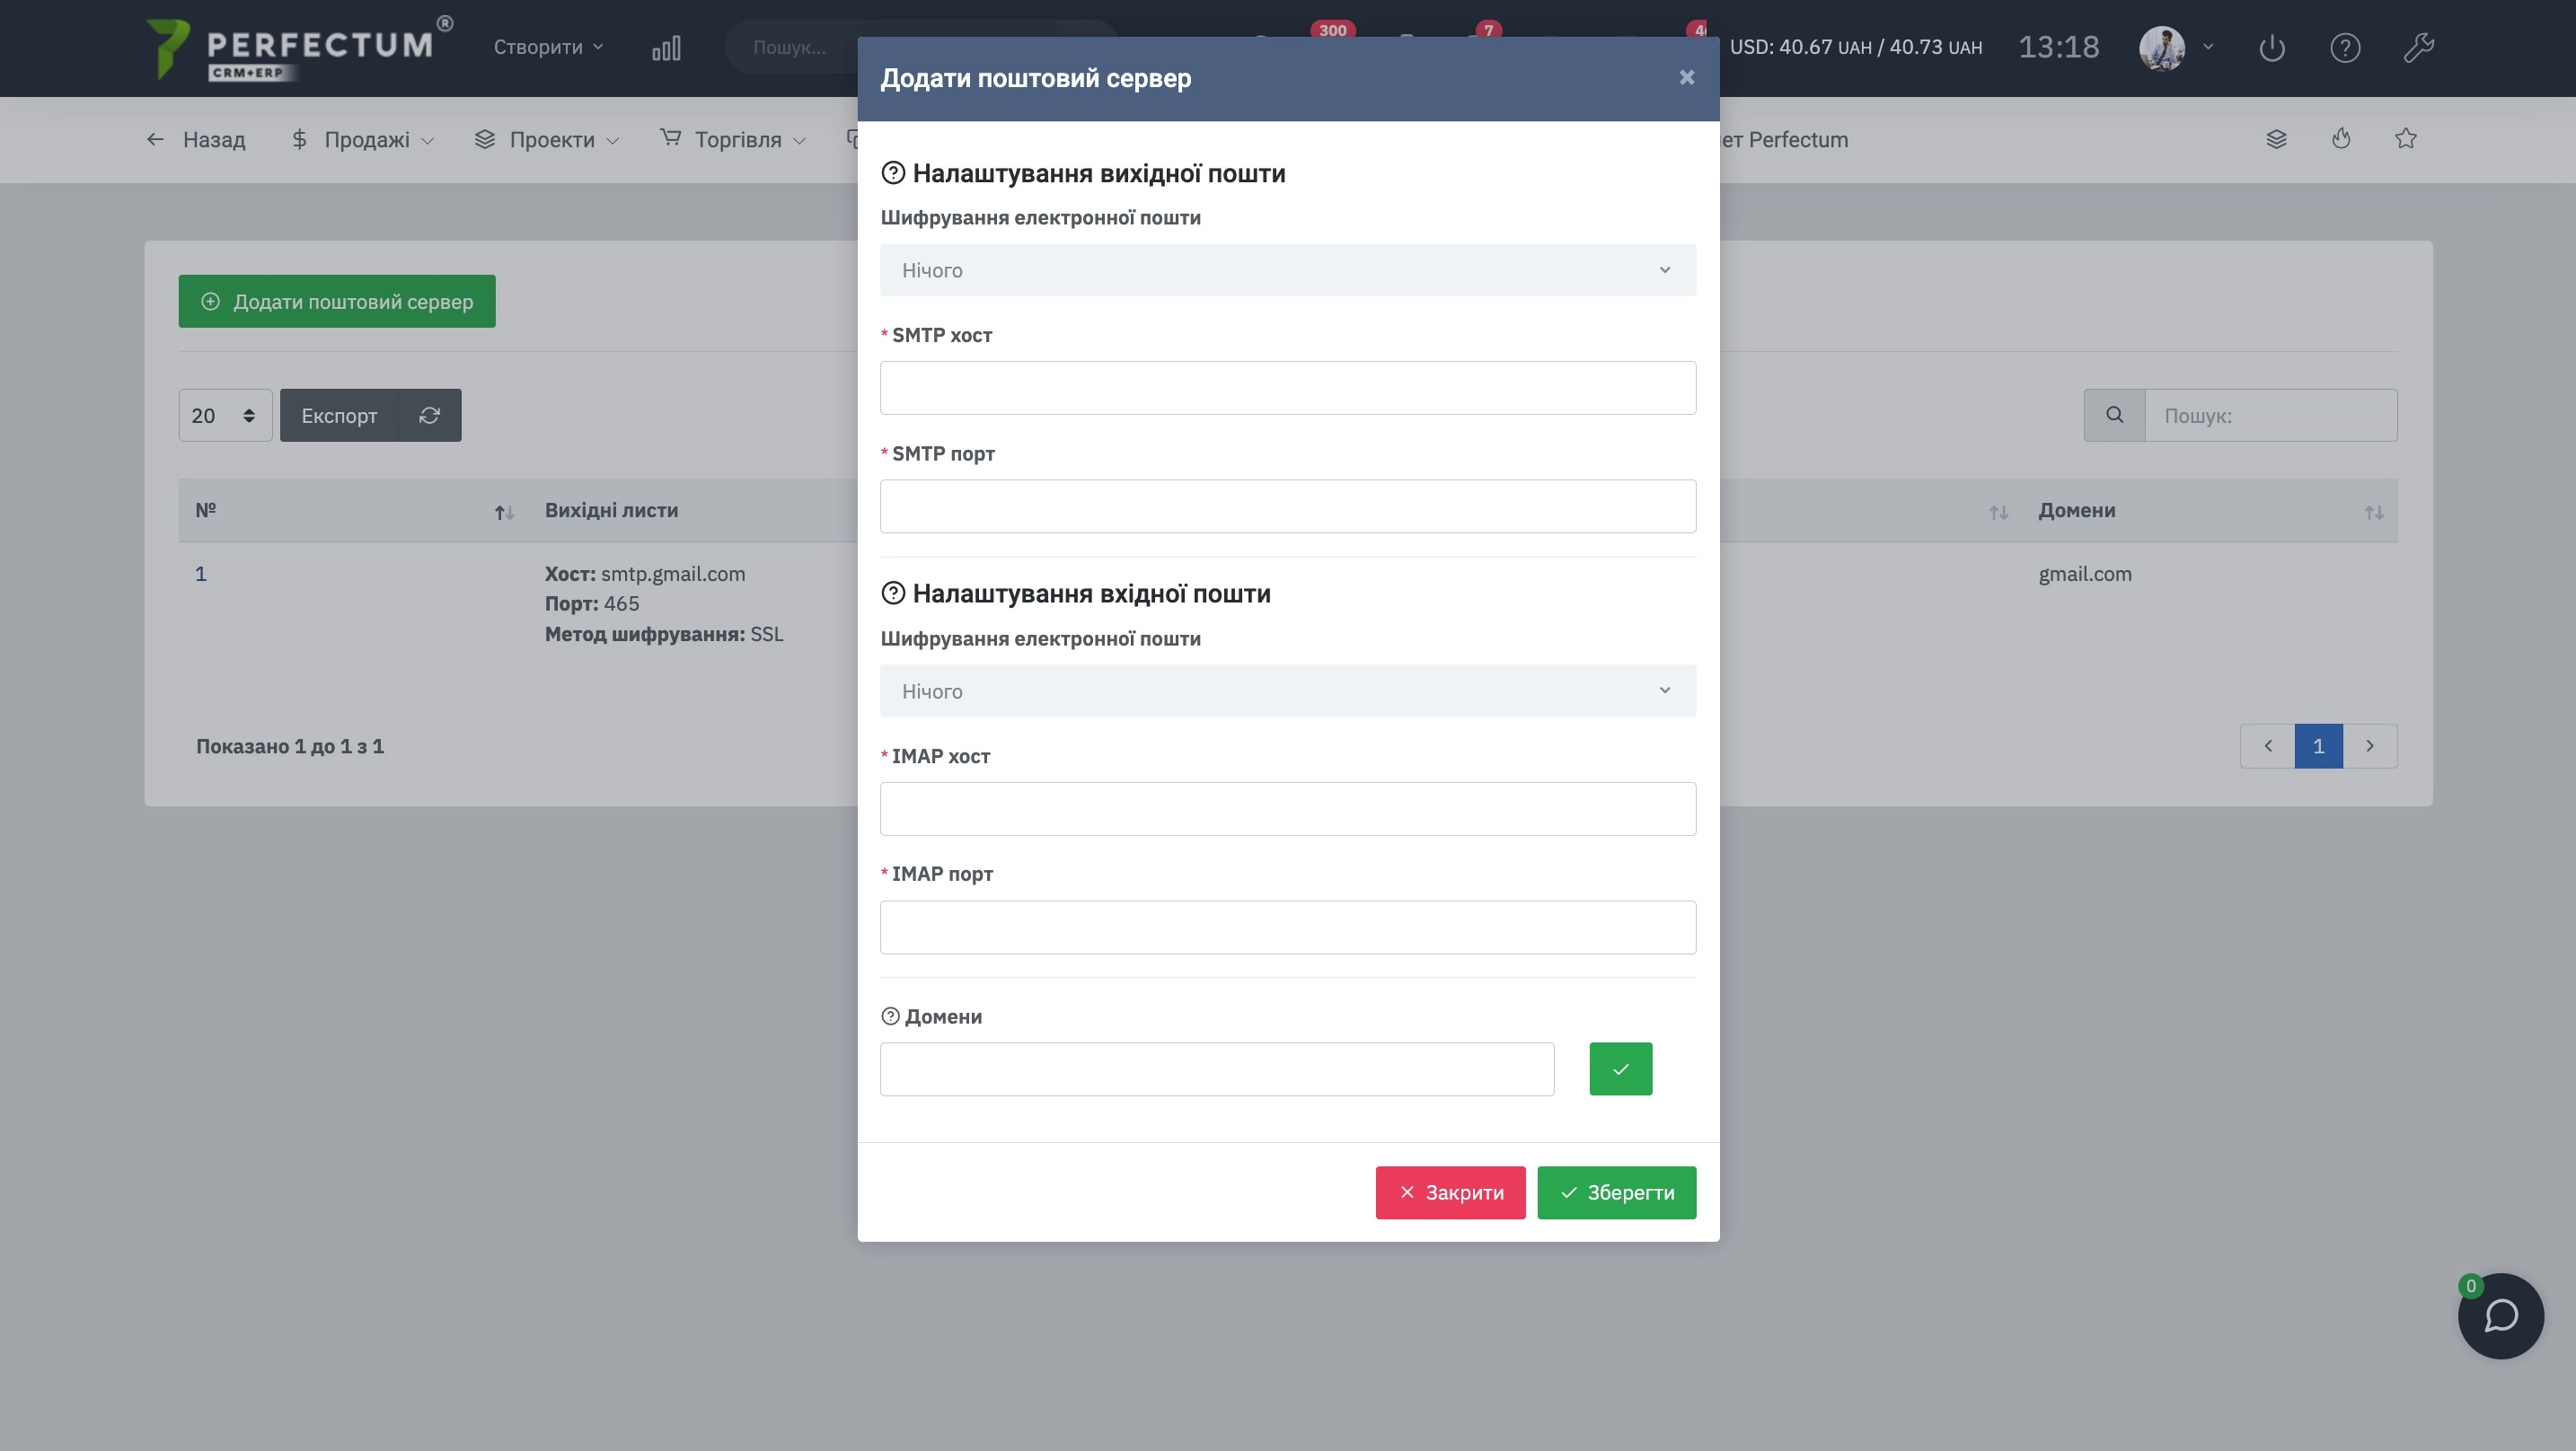
Task: Go to next page arrow in pagination
Action: (x=2369, y=746)
